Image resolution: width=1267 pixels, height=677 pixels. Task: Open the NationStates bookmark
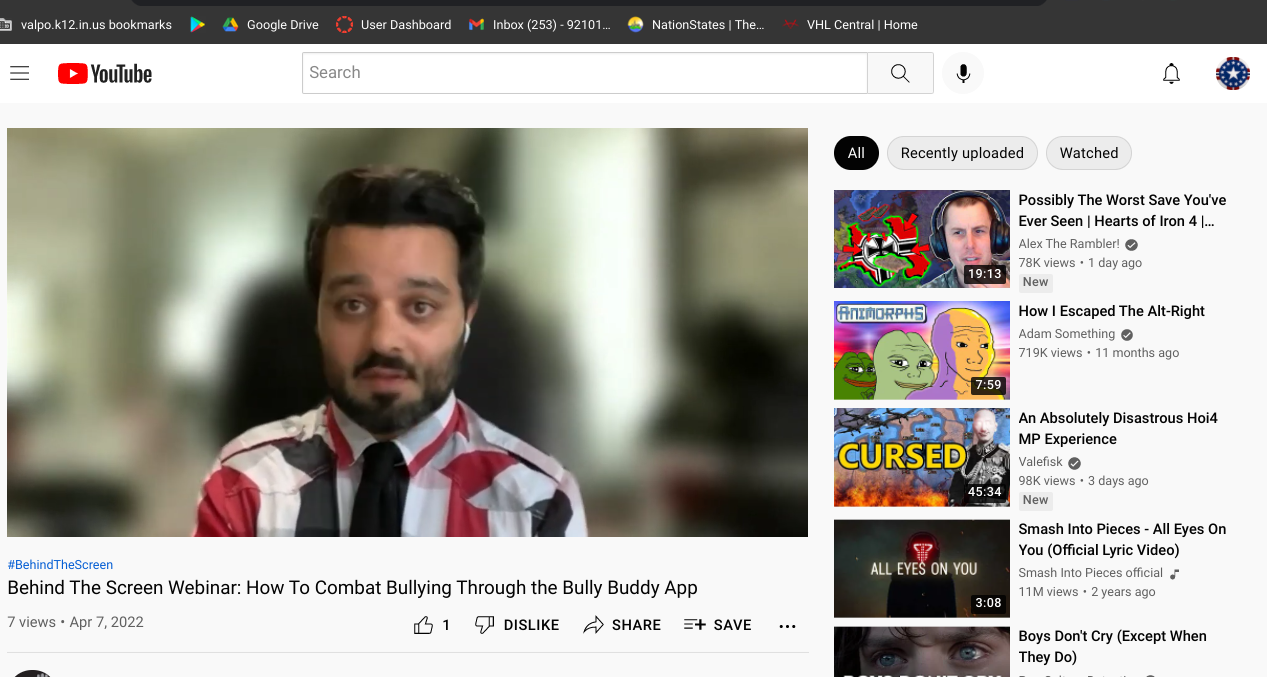(697, 24)
